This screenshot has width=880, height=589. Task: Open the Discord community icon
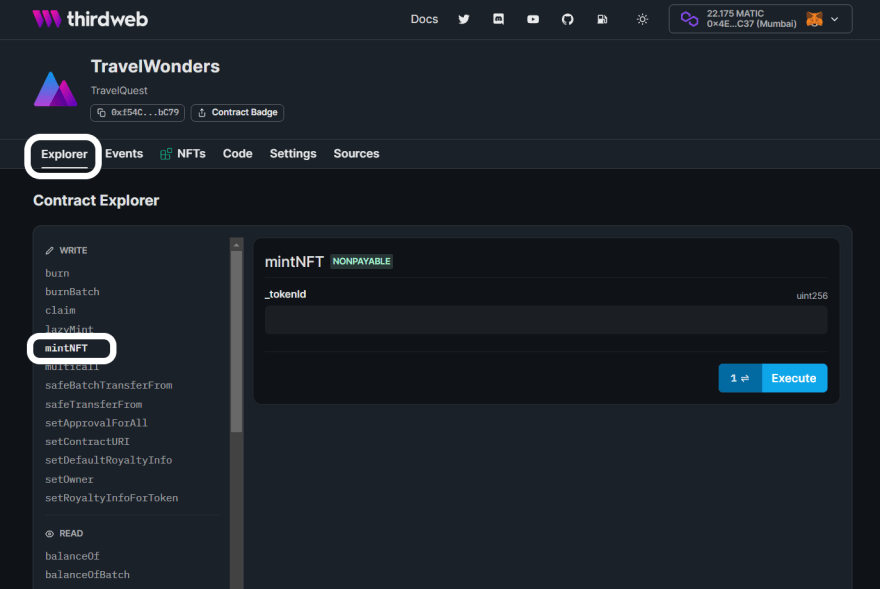498,19
